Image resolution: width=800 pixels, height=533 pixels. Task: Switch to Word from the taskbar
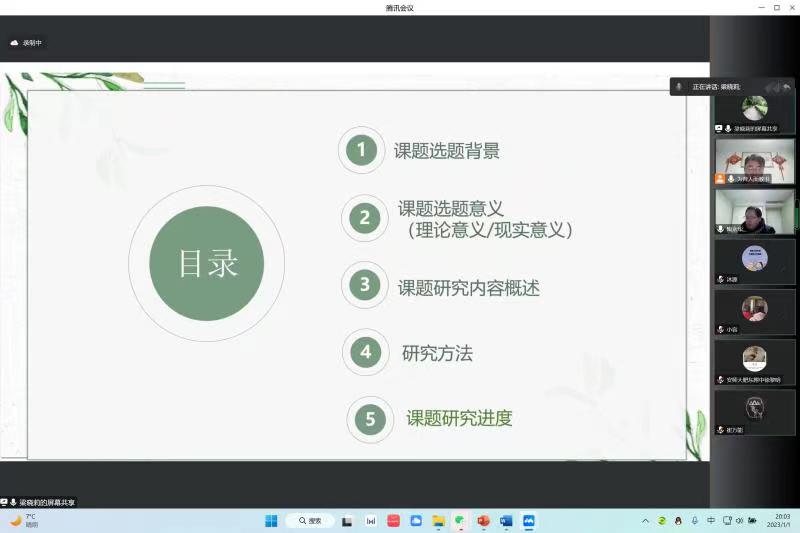pos(506,521)
